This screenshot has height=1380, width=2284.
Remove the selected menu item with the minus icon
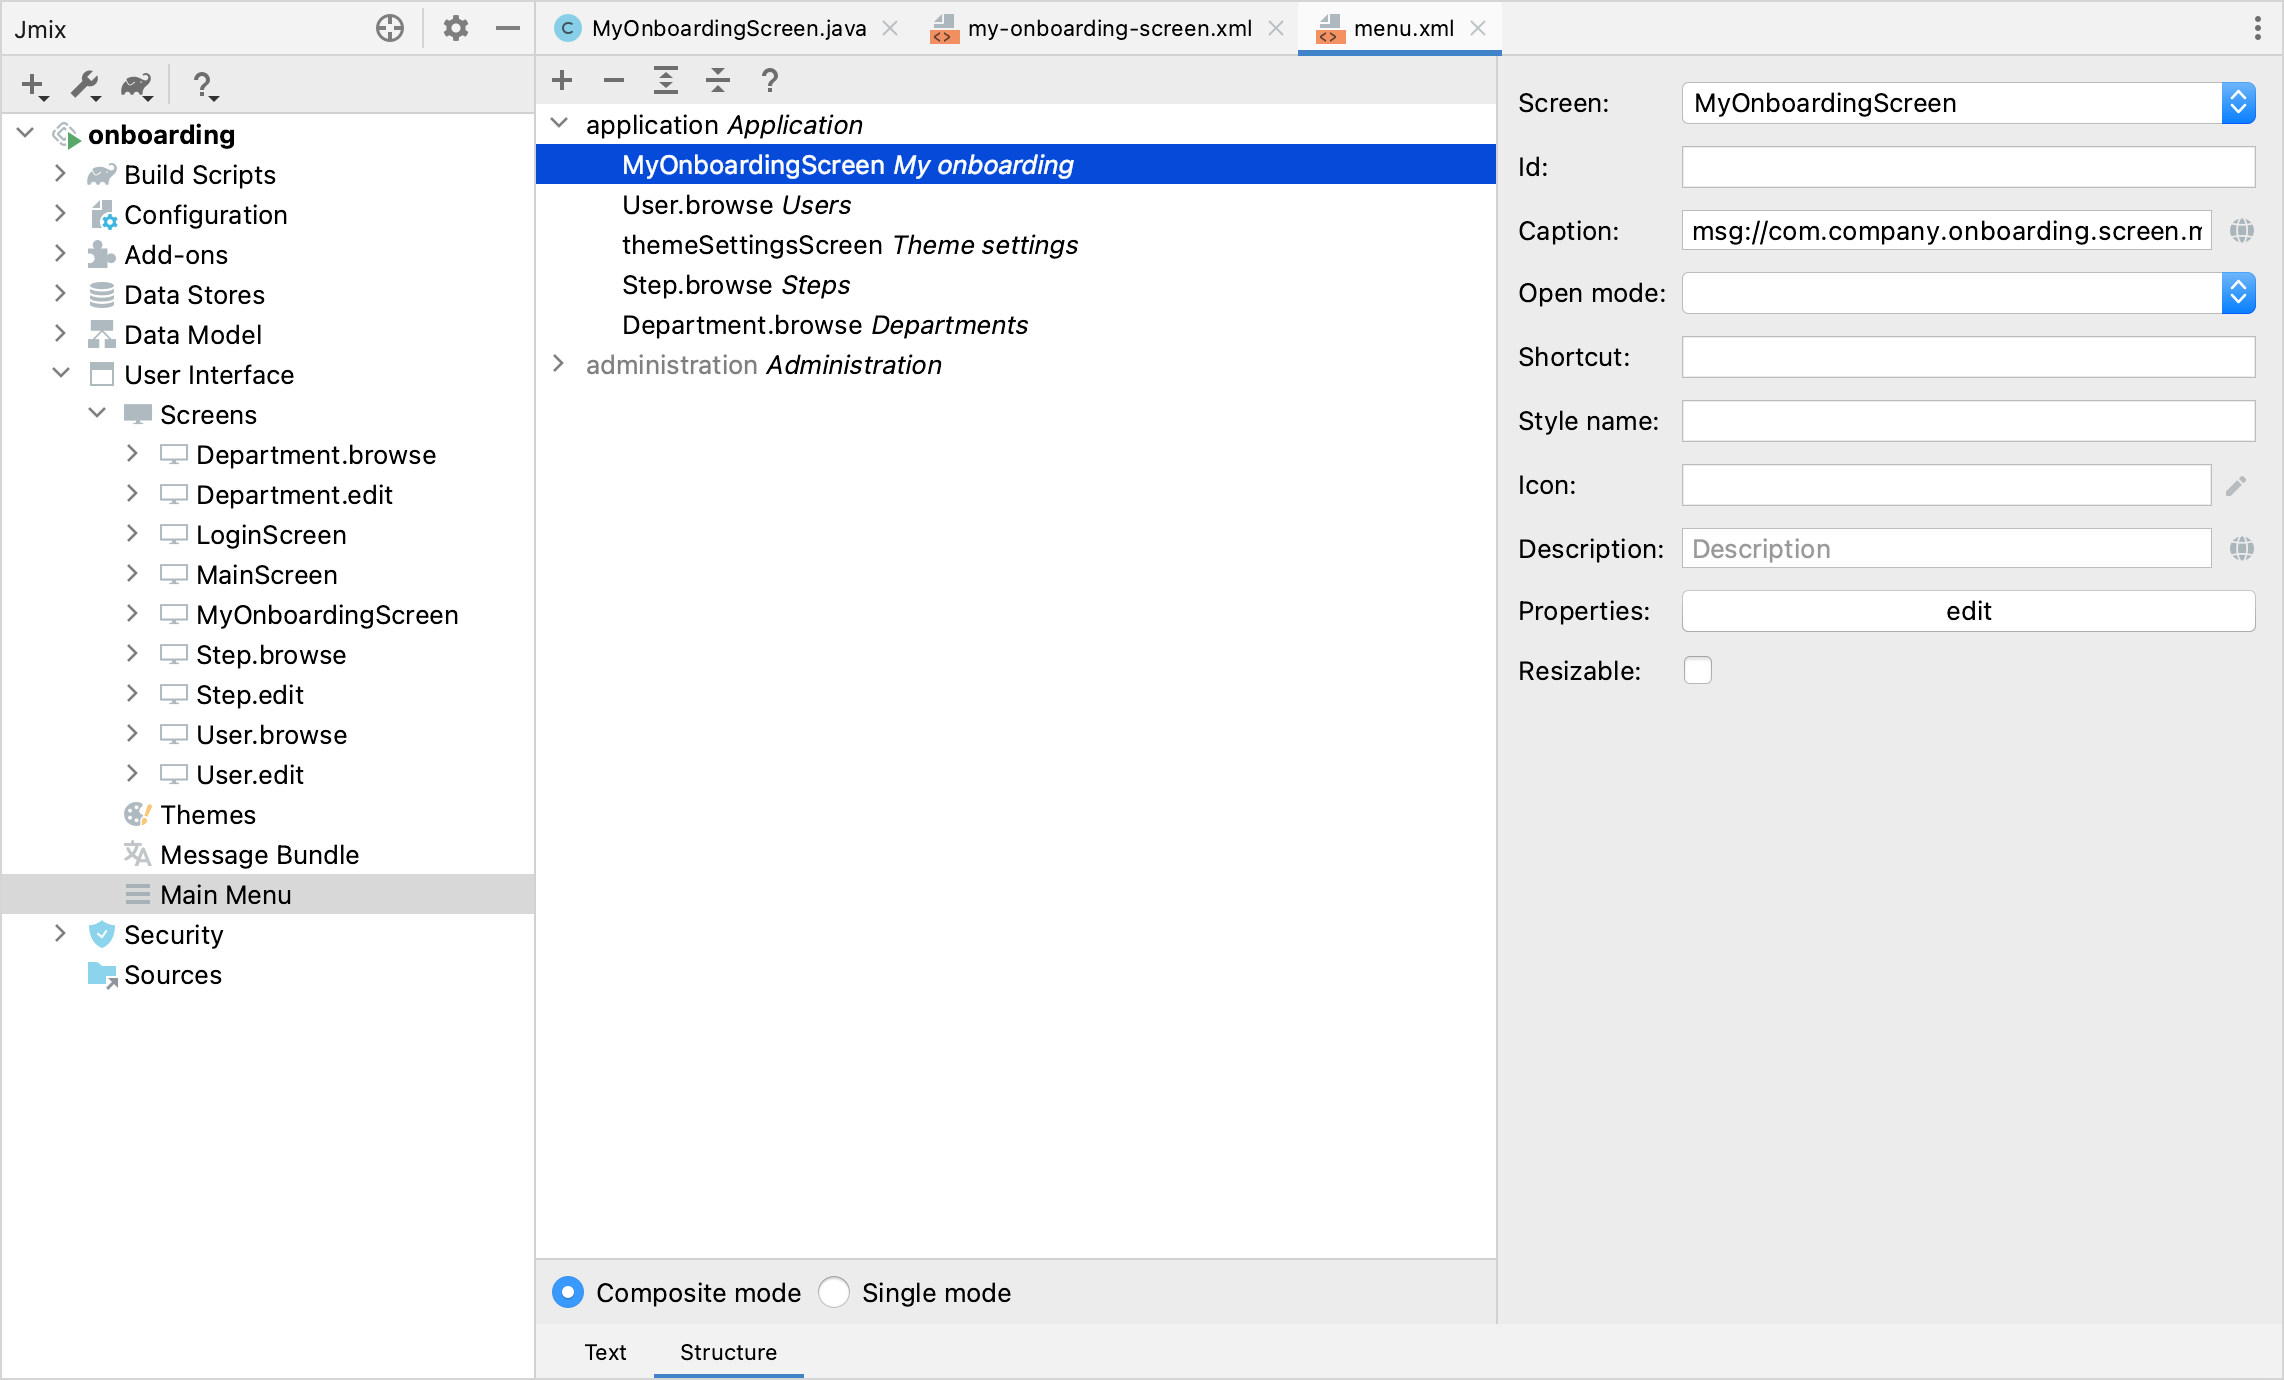(614, 80)
